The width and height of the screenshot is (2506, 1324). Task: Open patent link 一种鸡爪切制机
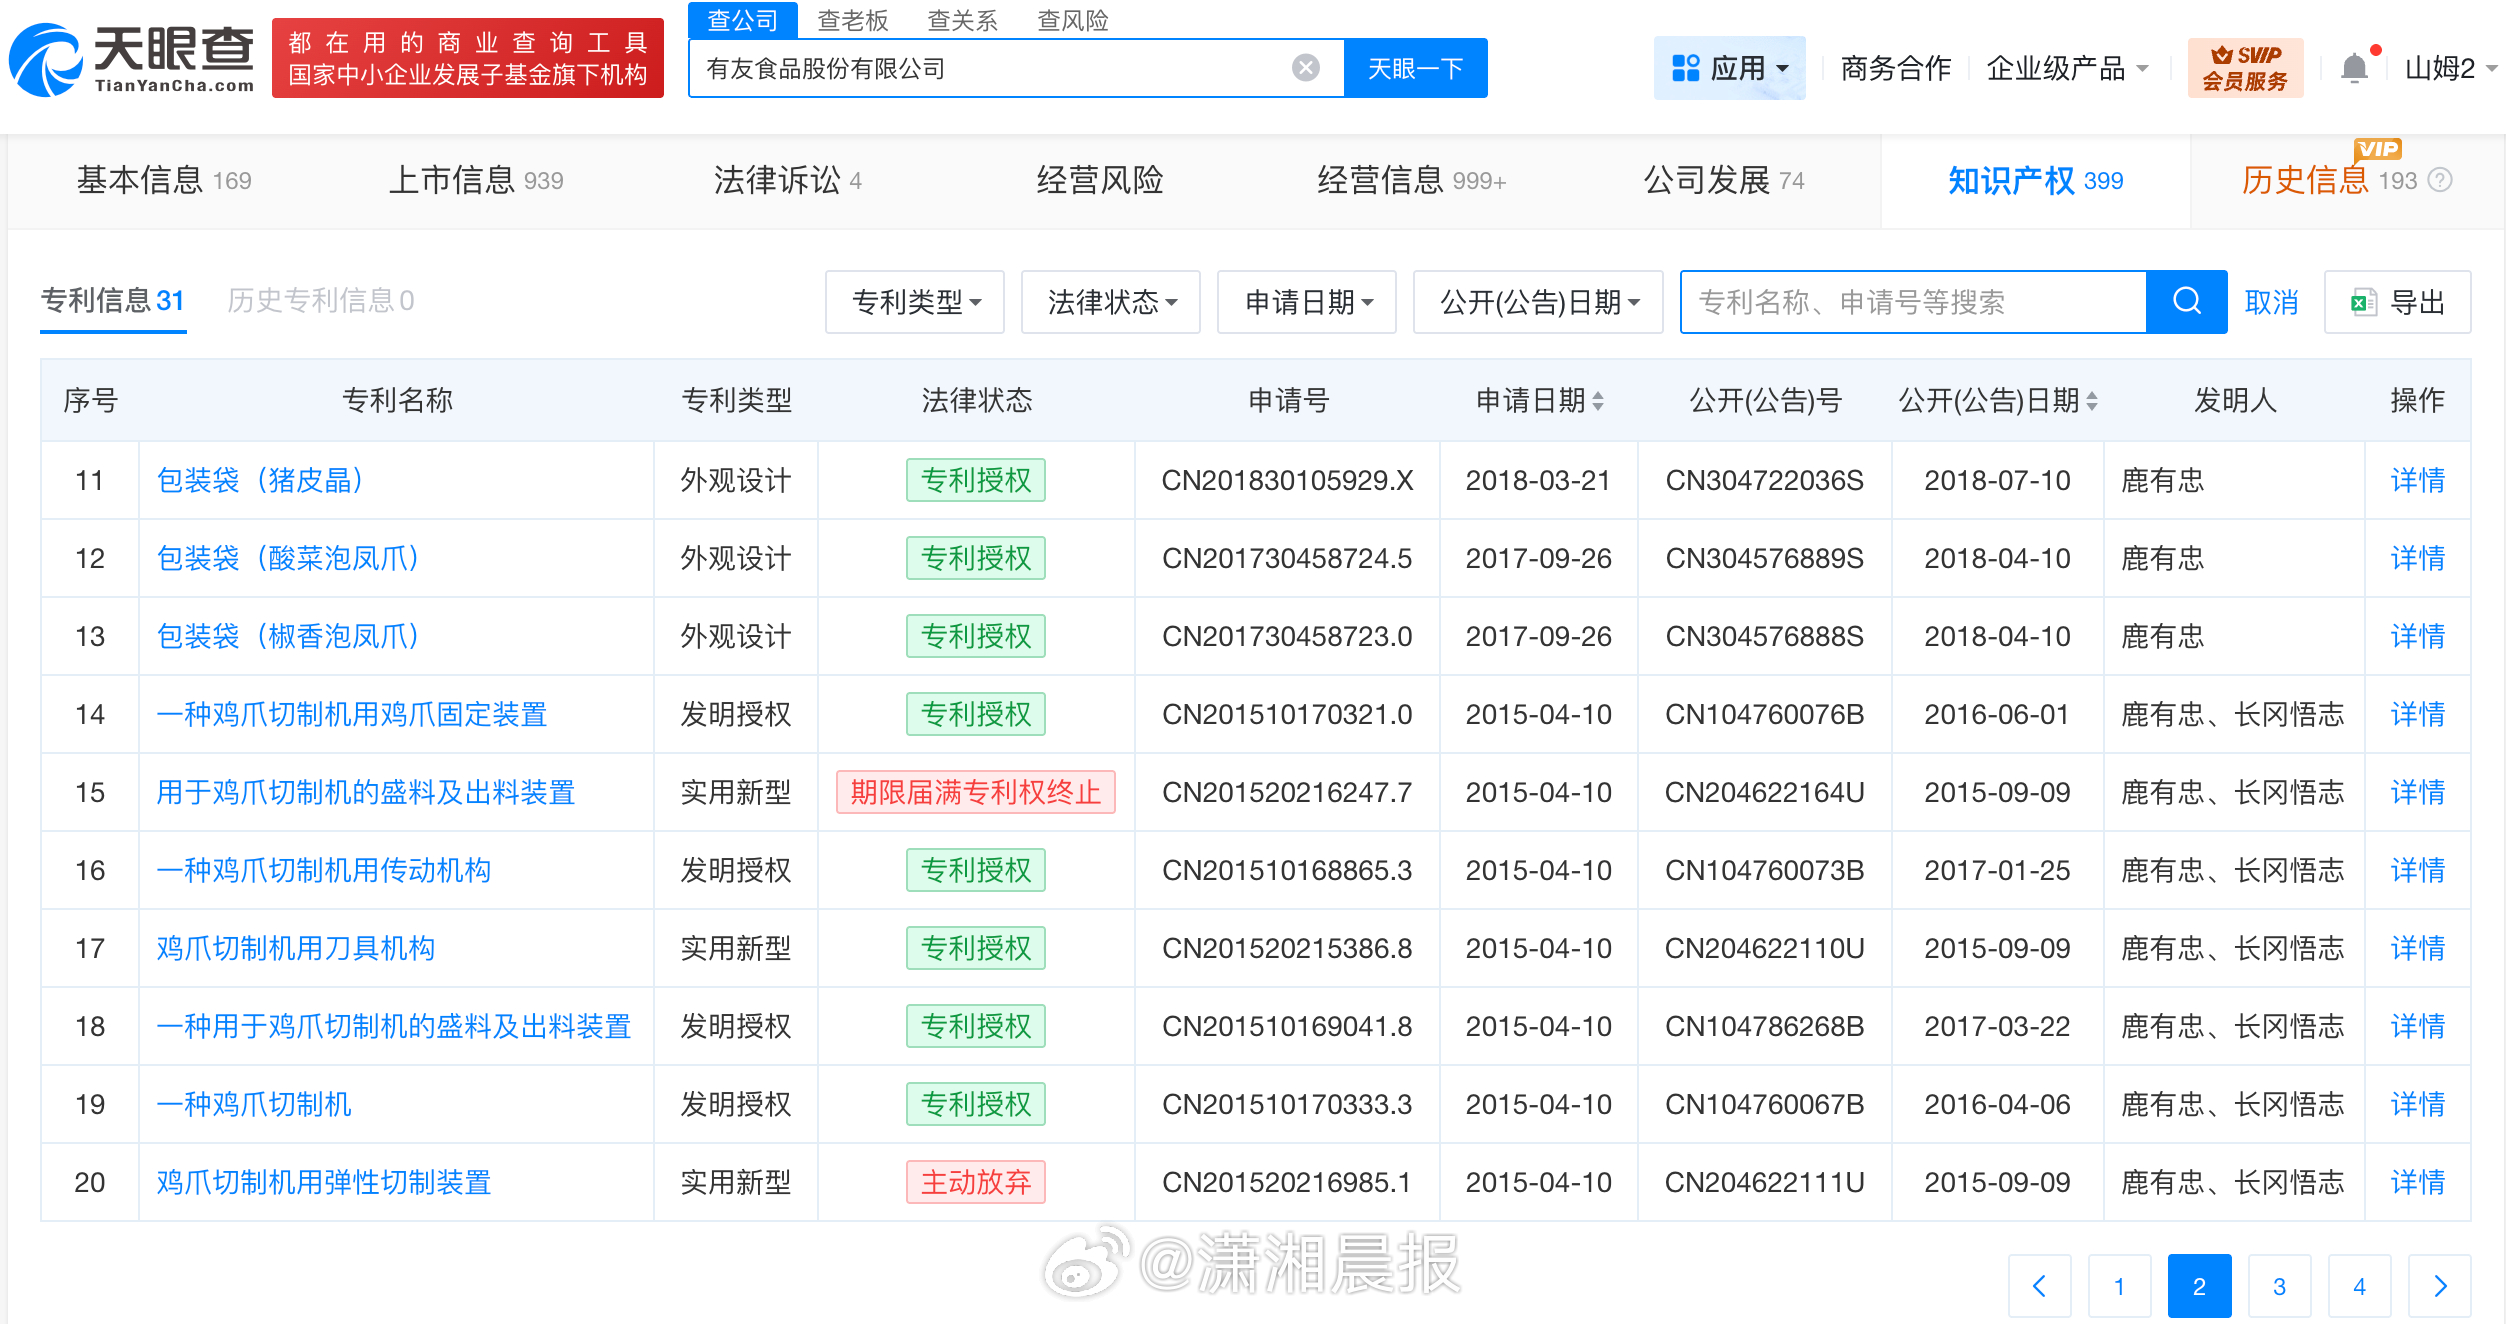pyautogui.click(x=254, y=1104)
